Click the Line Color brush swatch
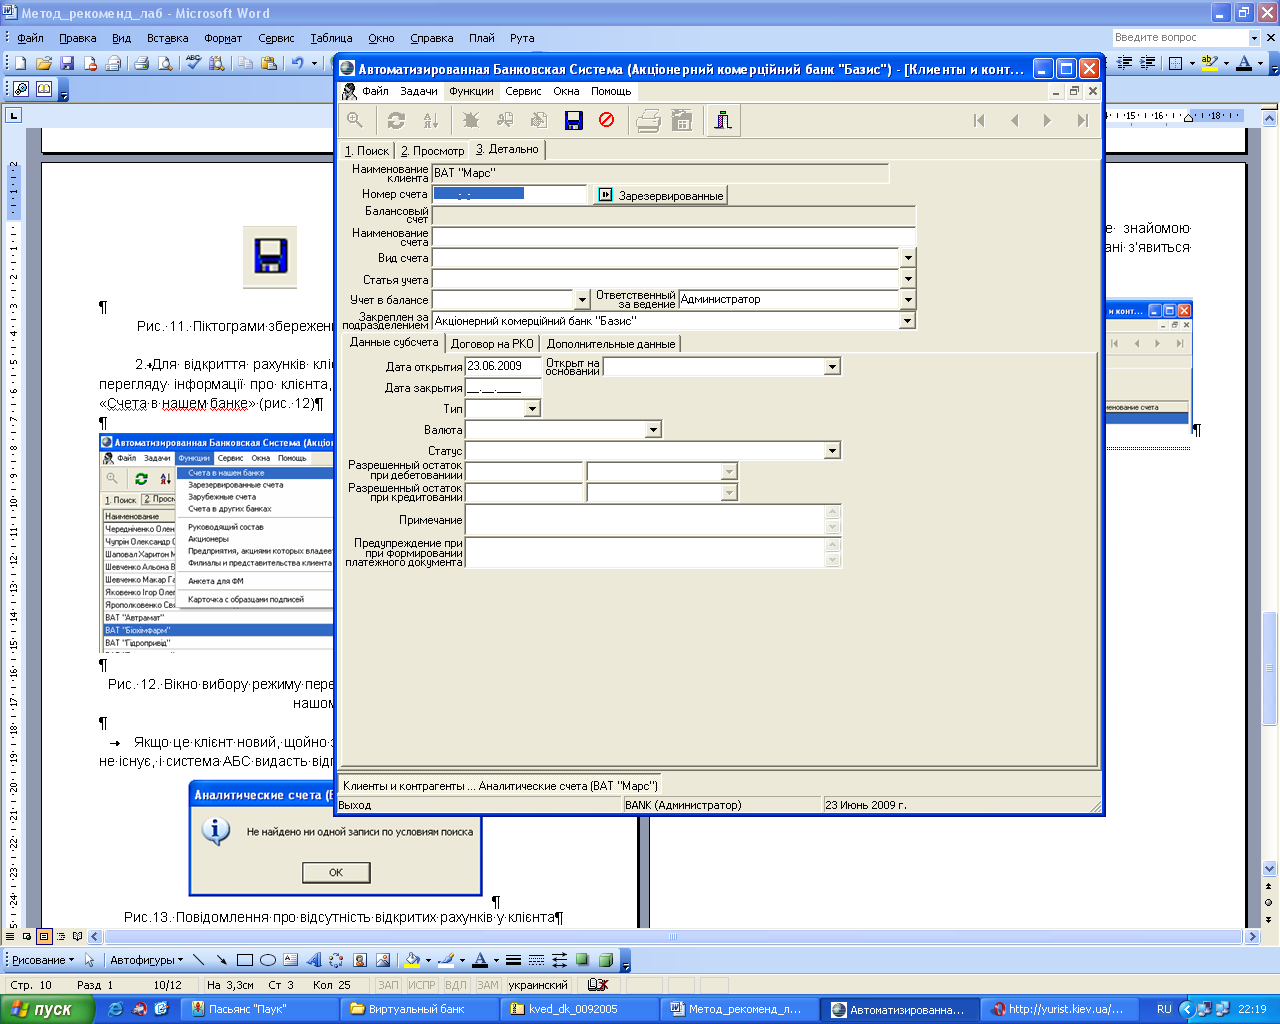This screenshot has width=1280, height=1024. (x=446, y=960)
